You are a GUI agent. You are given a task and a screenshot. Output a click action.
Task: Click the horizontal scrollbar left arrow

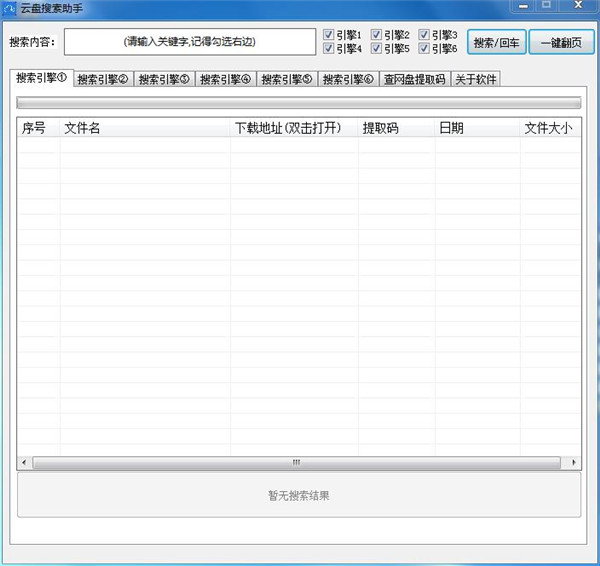coord(24,463)
